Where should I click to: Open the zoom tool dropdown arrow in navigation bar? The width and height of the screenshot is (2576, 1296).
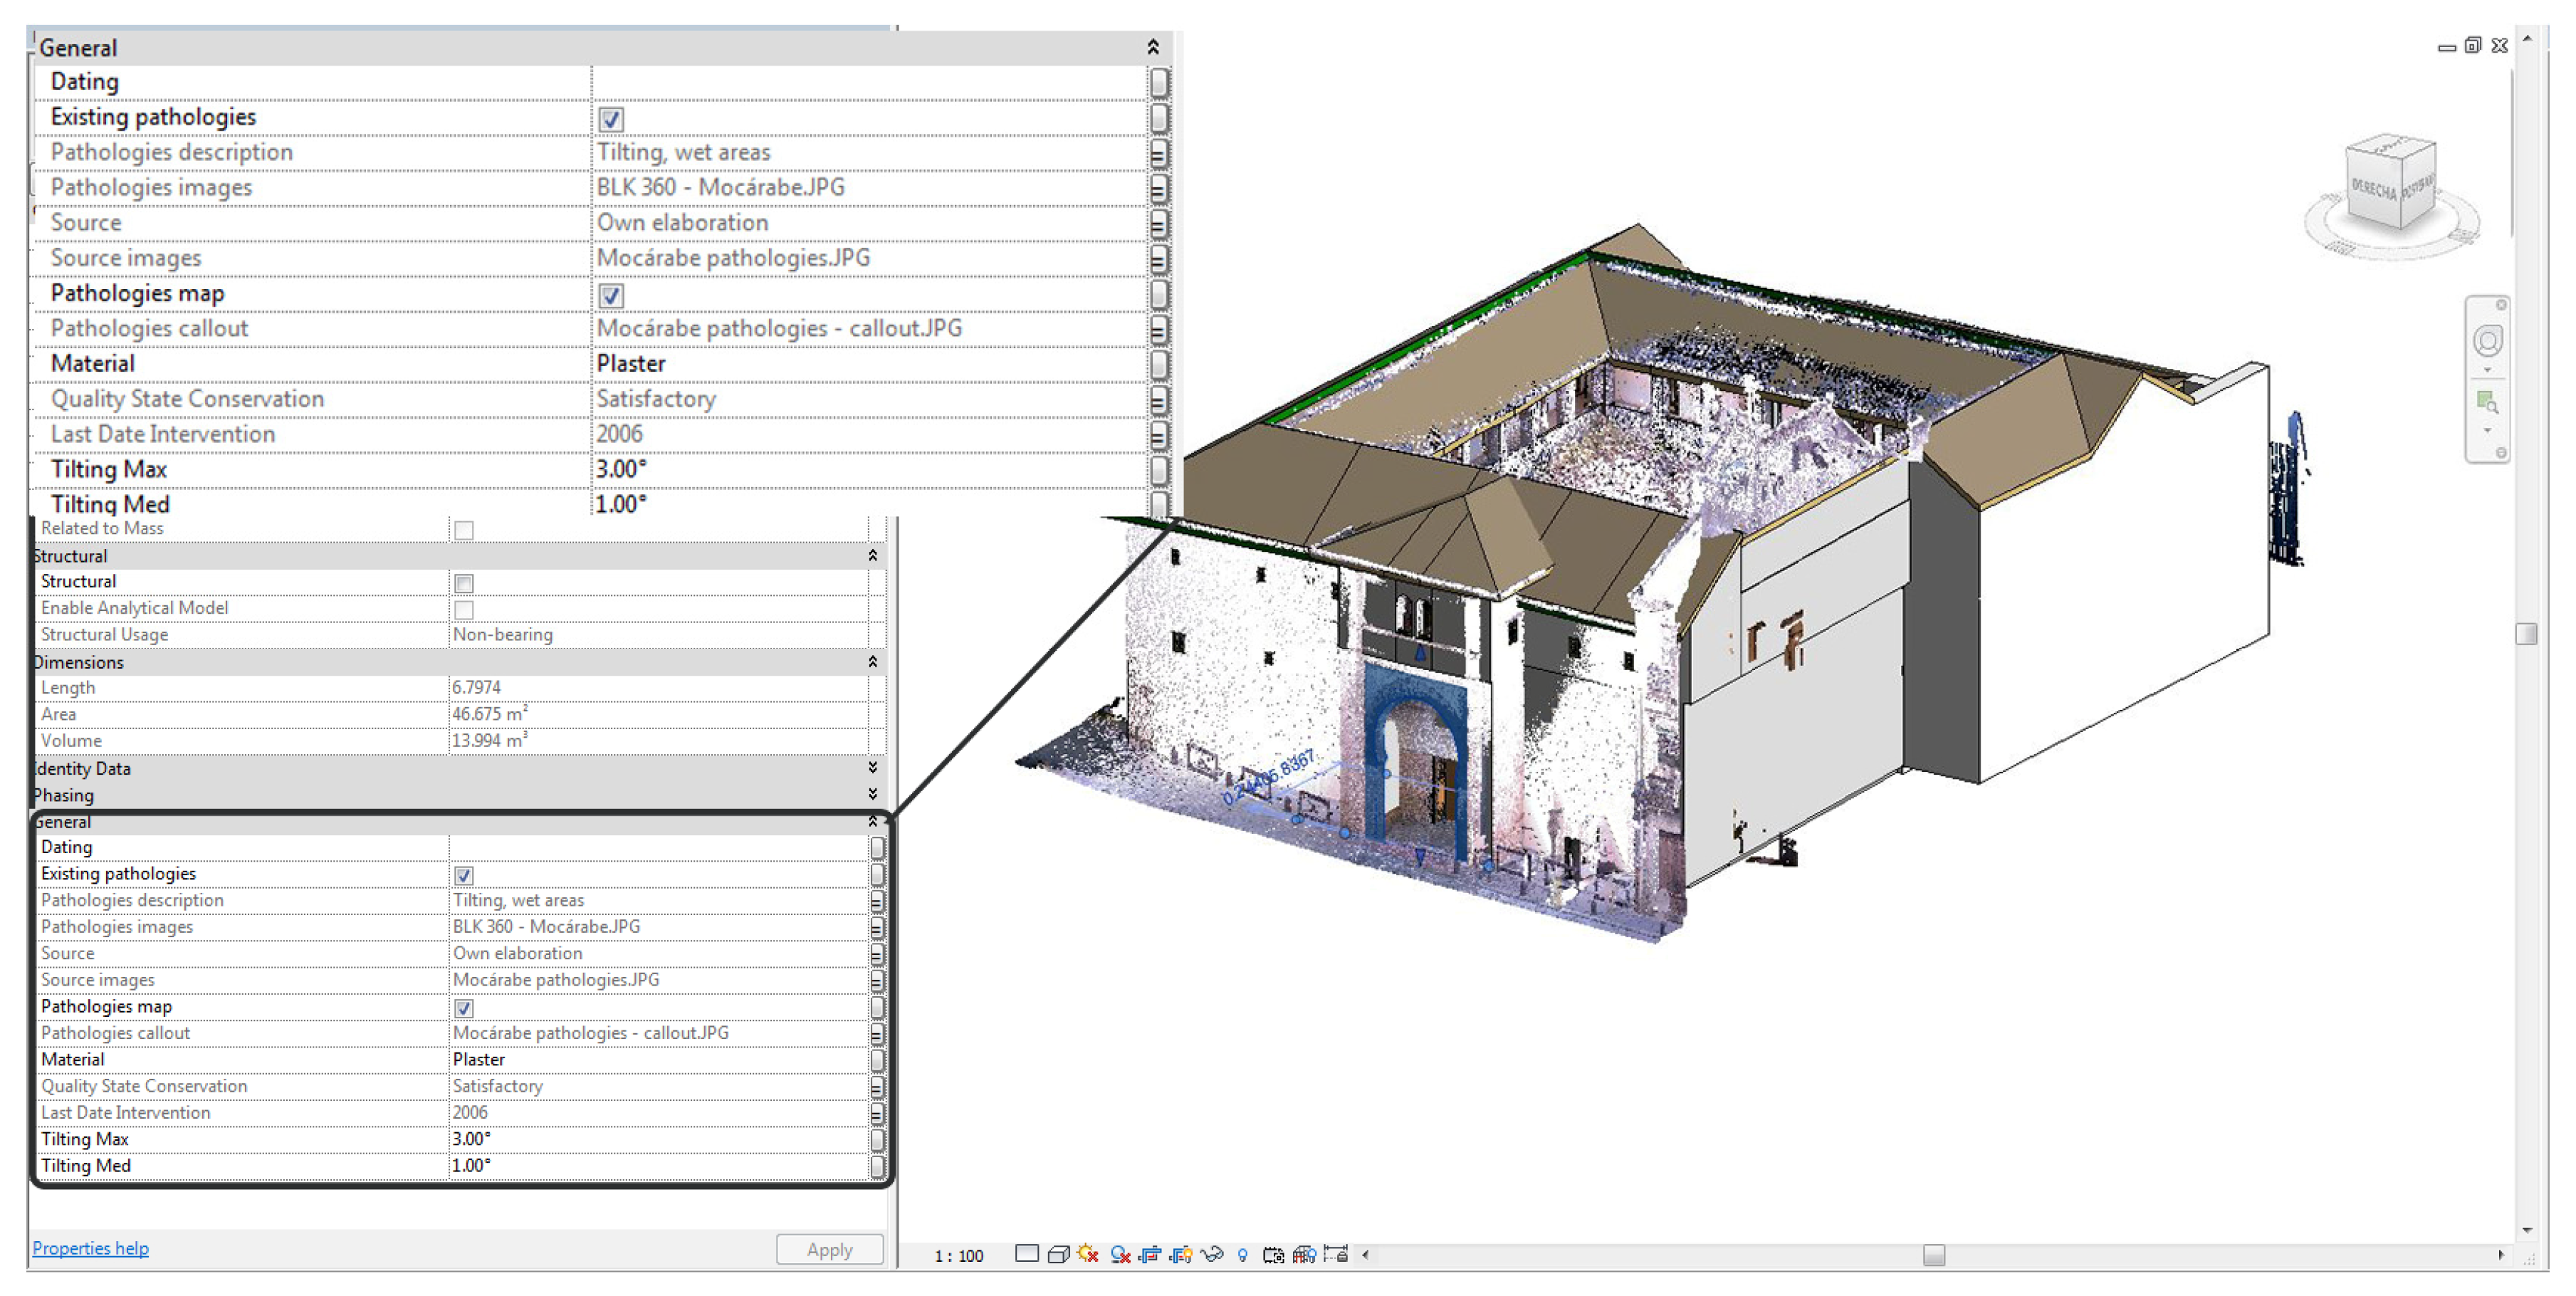coord(2487,431)
